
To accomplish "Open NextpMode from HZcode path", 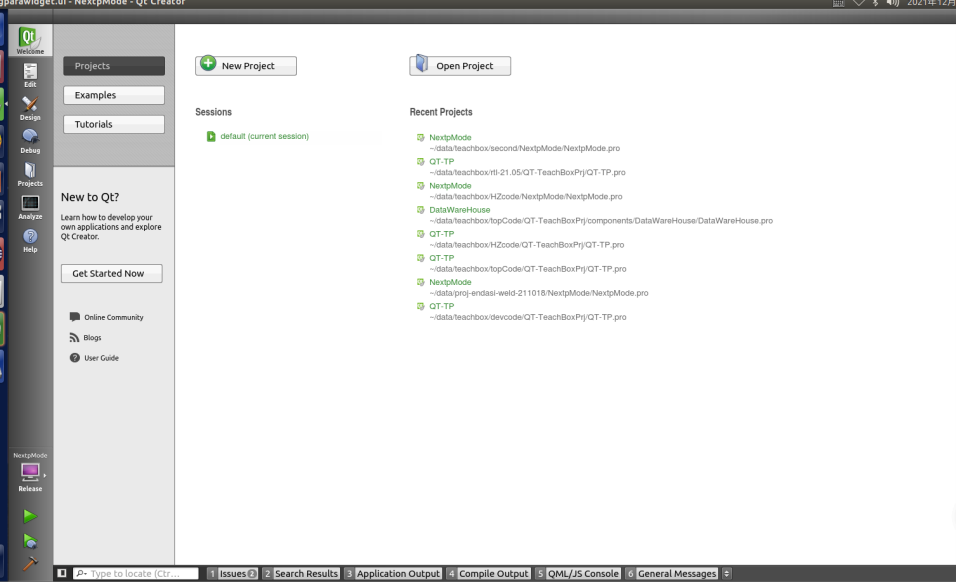I will (x=450, y=186).
